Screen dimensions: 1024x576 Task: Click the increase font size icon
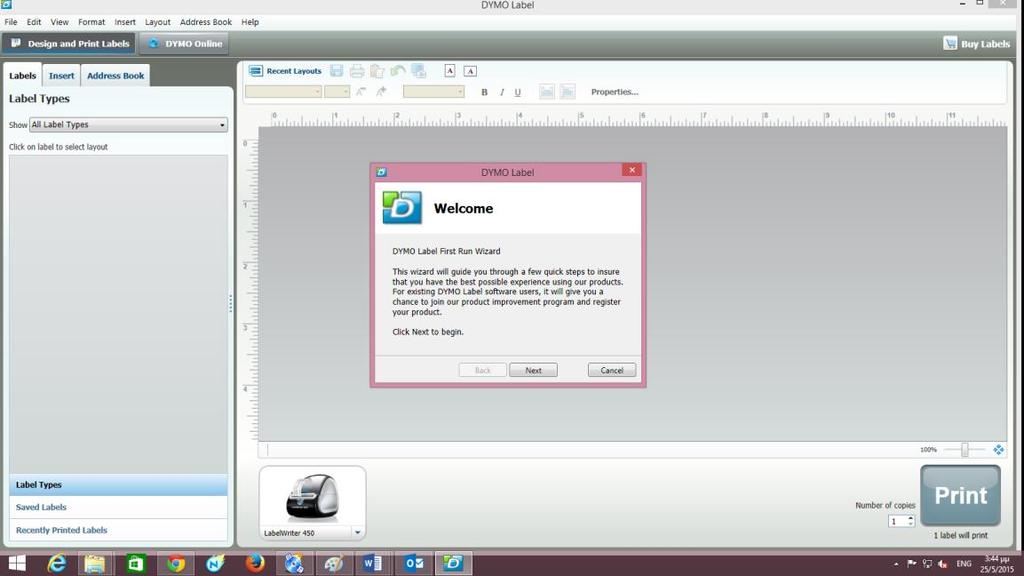381,92
